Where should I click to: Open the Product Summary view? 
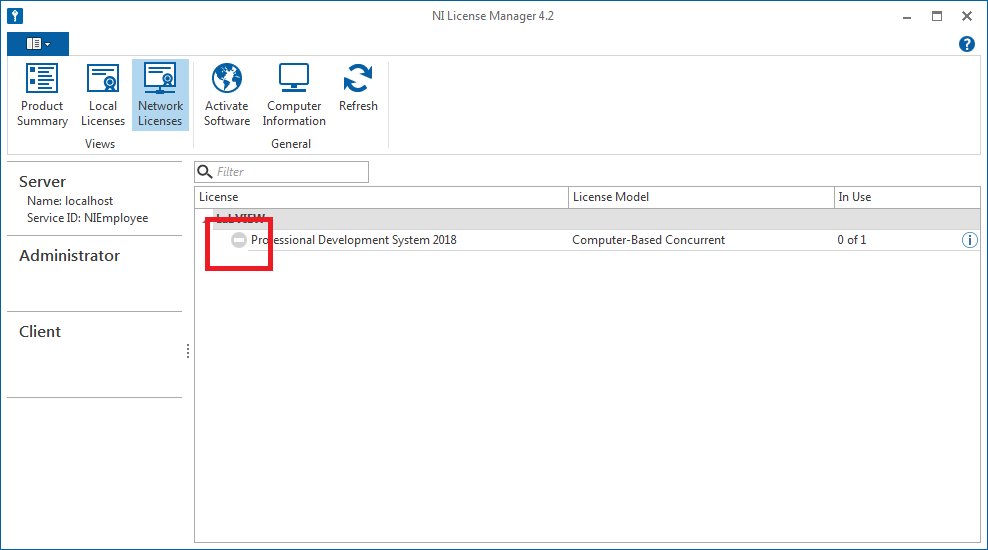click(42, 95)
